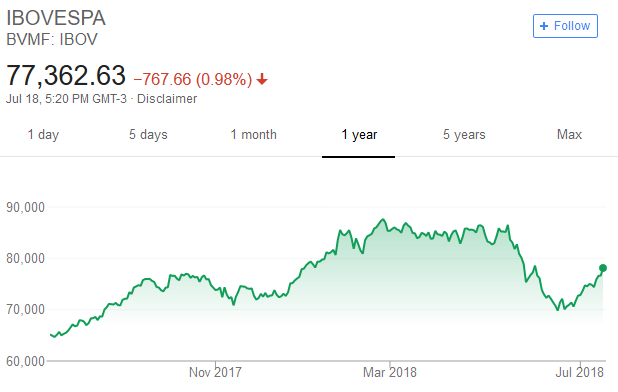Click the red down arrow icon
Viewport: 618px width, 392px height.
[262, 80]
